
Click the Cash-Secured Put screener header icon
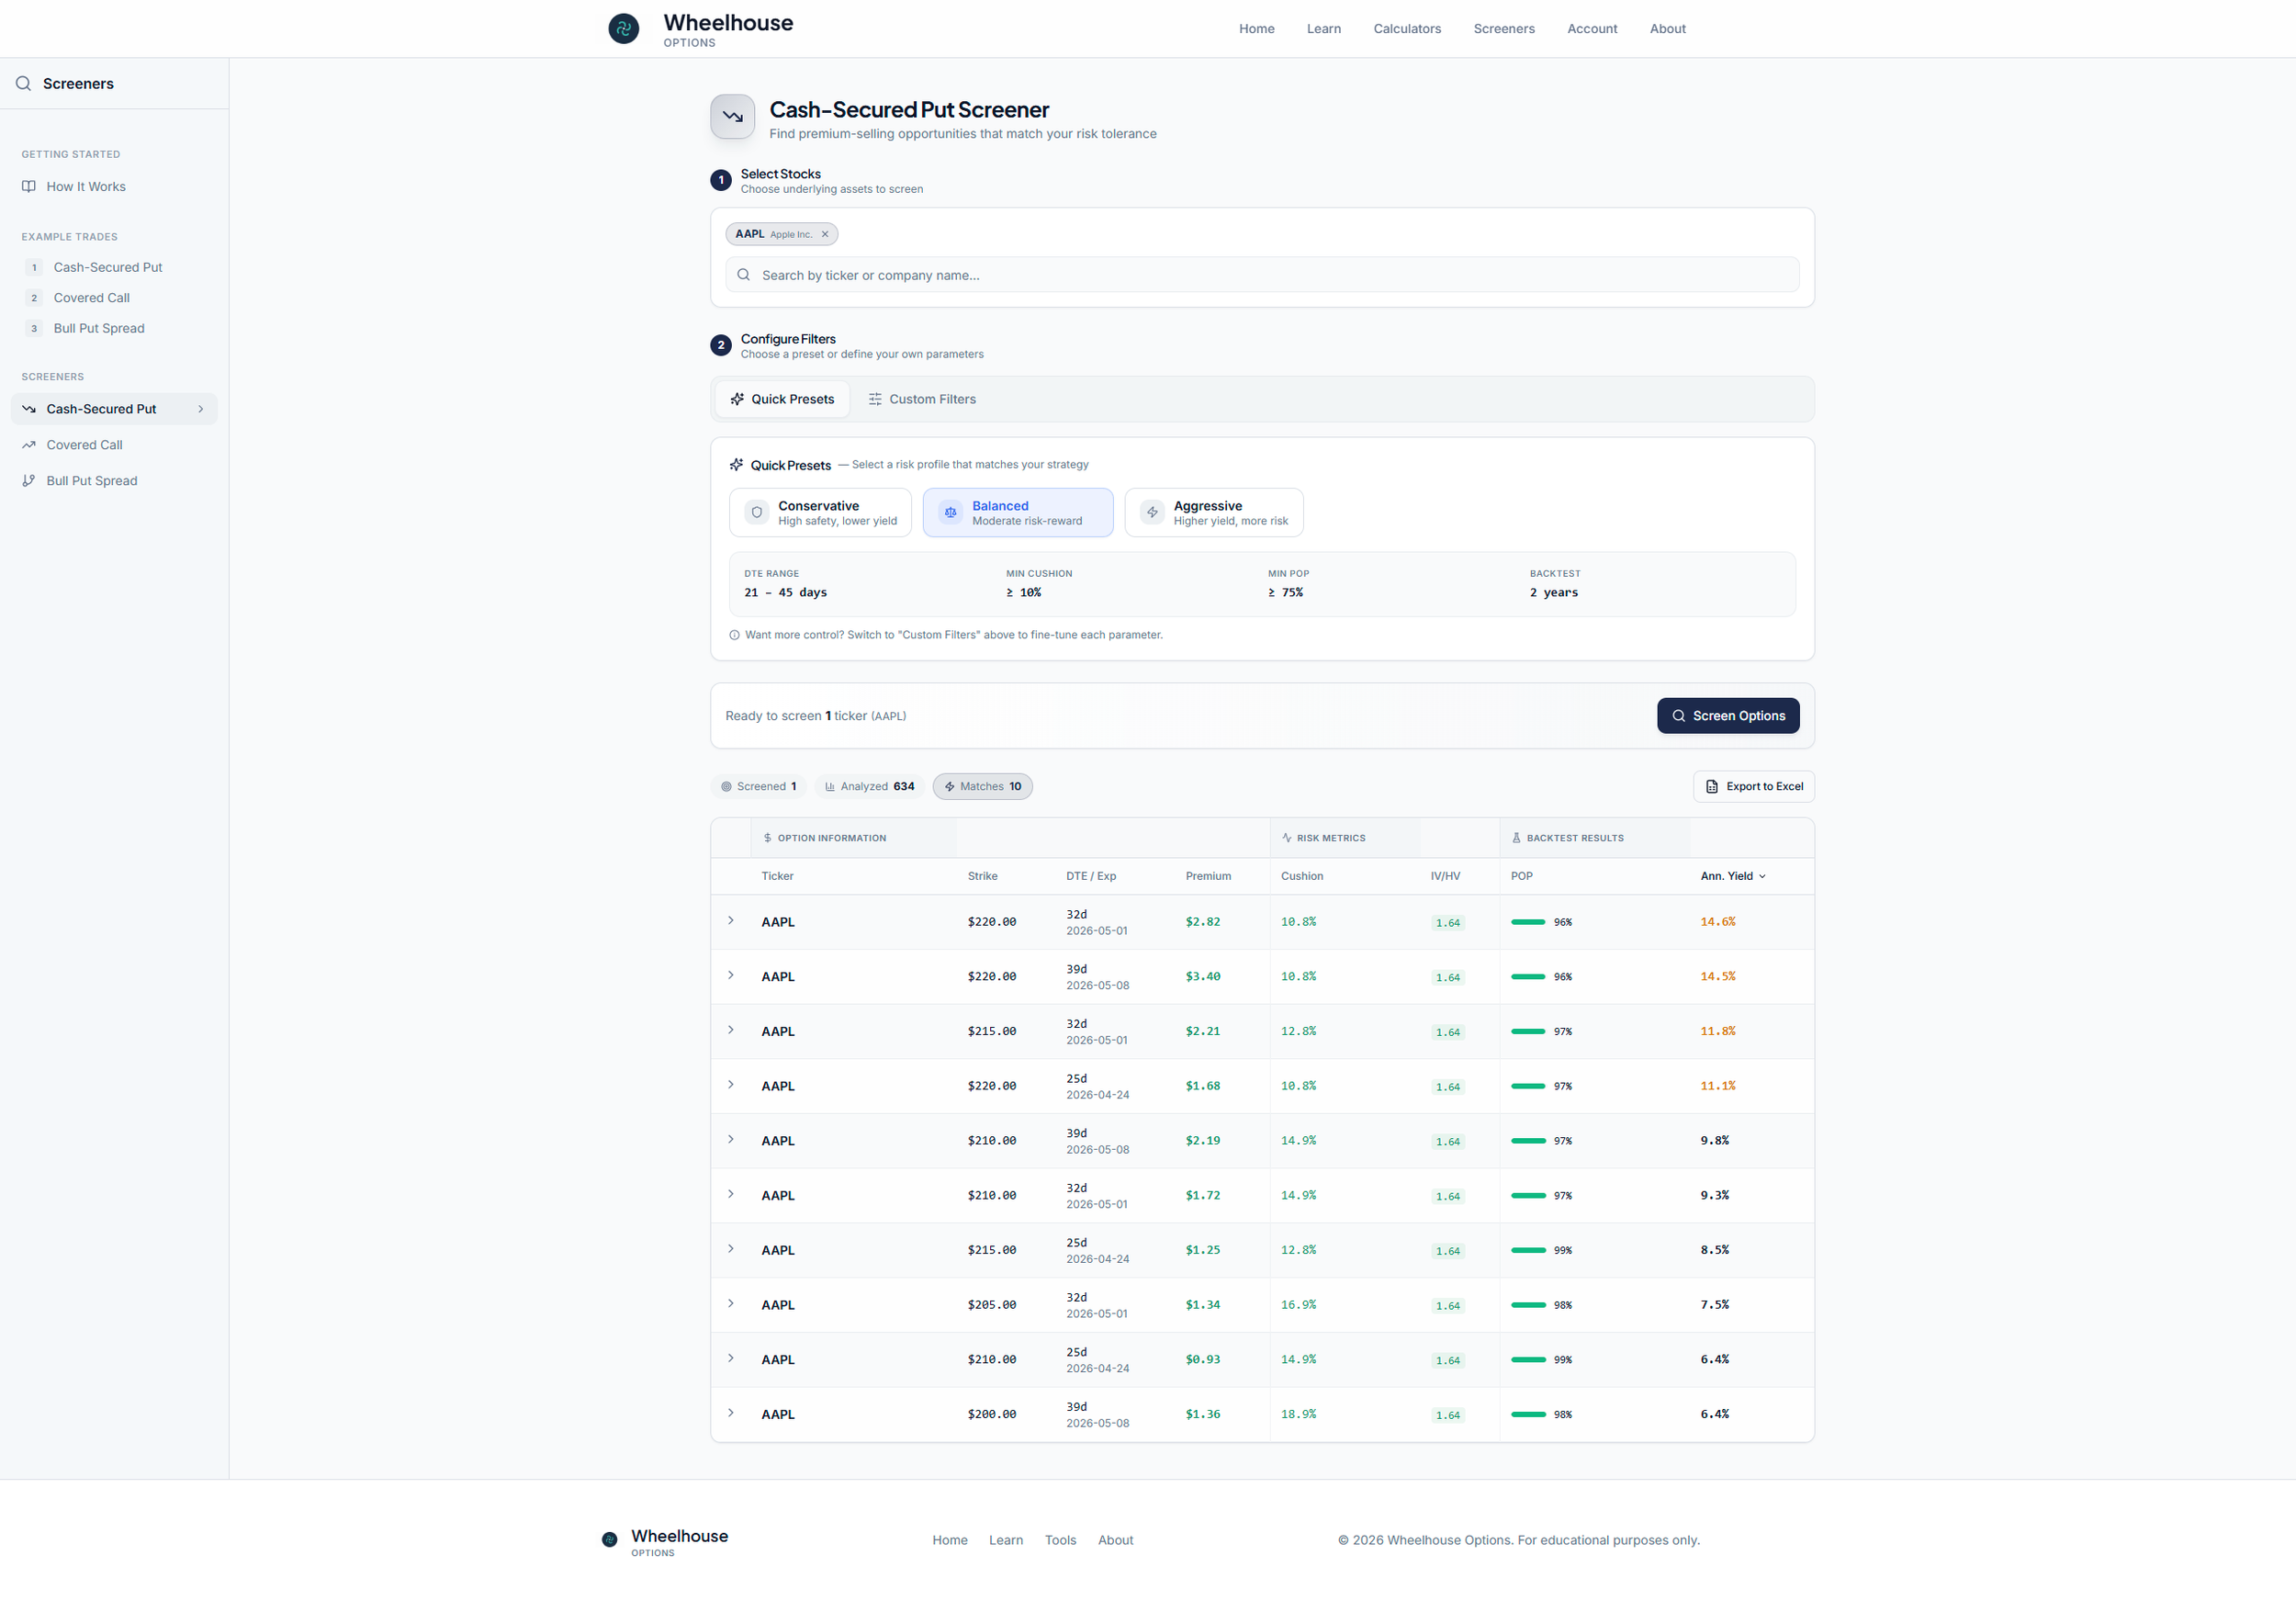[732, 117]
